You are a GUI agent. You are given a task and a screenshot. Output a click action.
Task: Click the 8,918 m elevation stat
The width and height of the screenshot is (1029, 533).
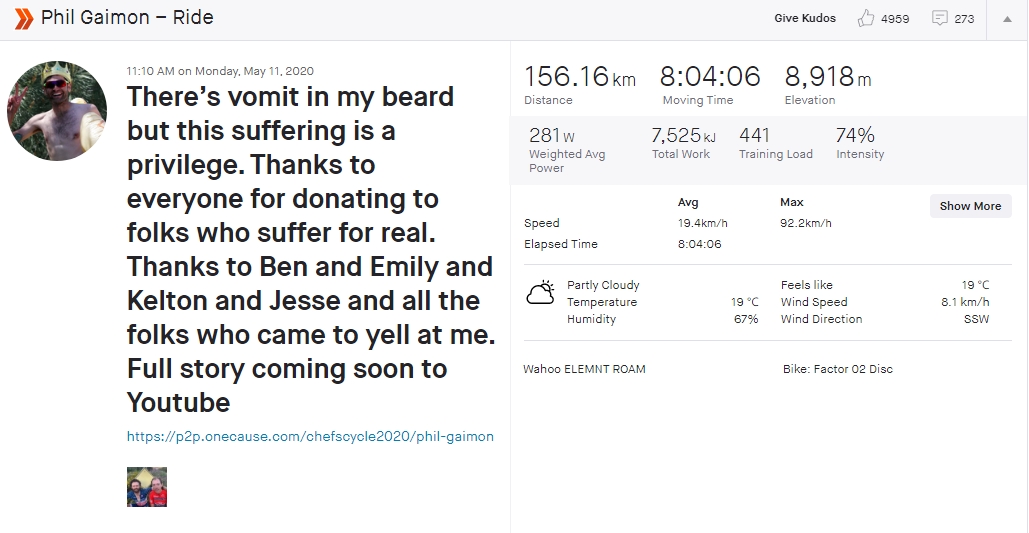(x=828, y=77)
